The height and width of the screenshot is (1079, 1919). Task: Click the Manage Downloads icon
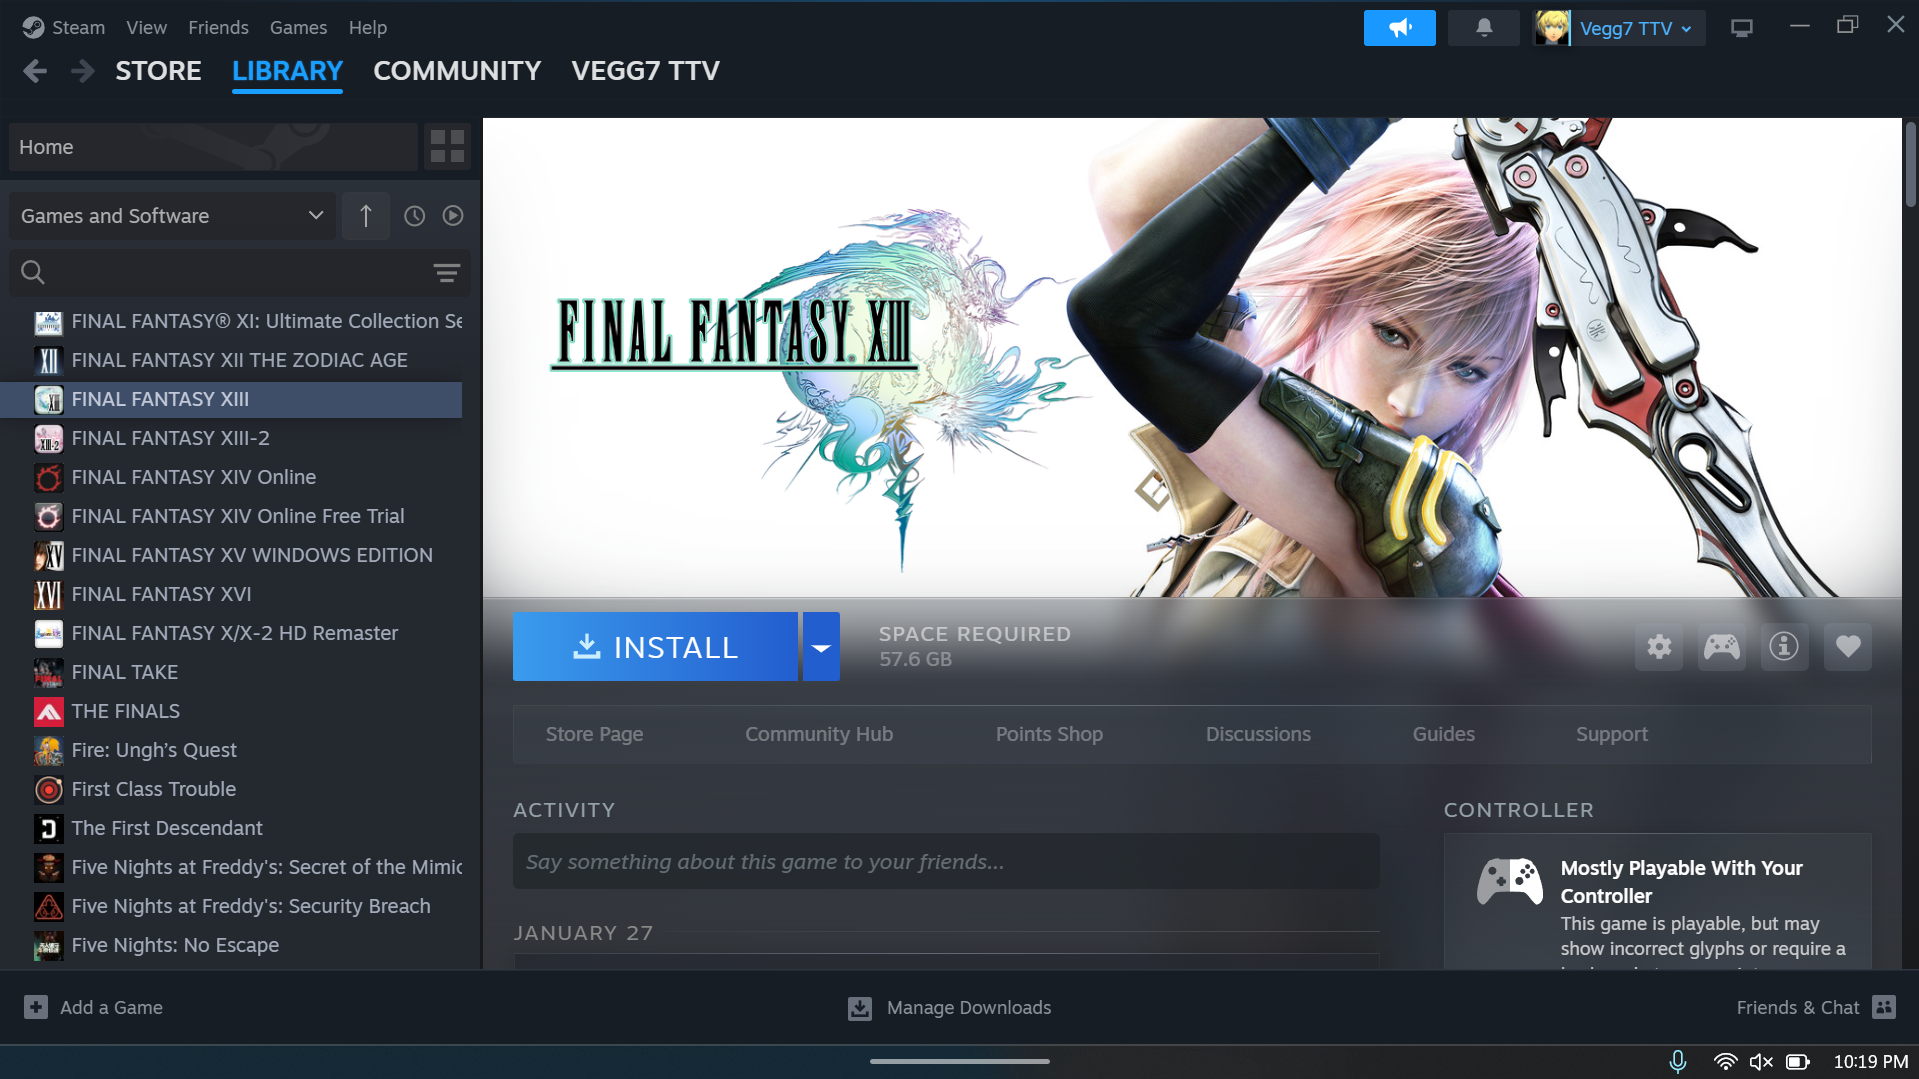click(860, 1008)
